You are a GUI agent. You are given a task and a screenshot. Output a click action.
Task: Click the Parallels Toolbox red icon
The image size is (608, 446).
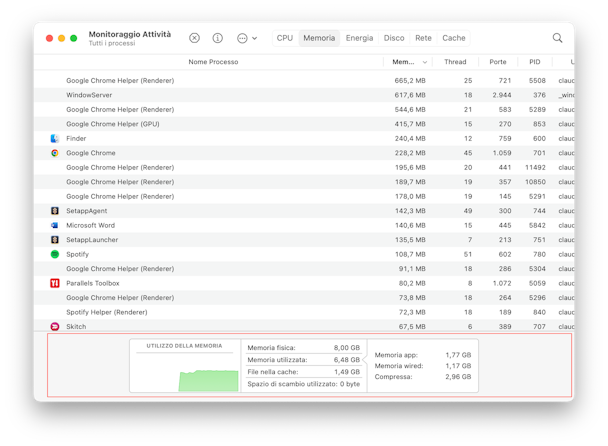pos(55,283)
